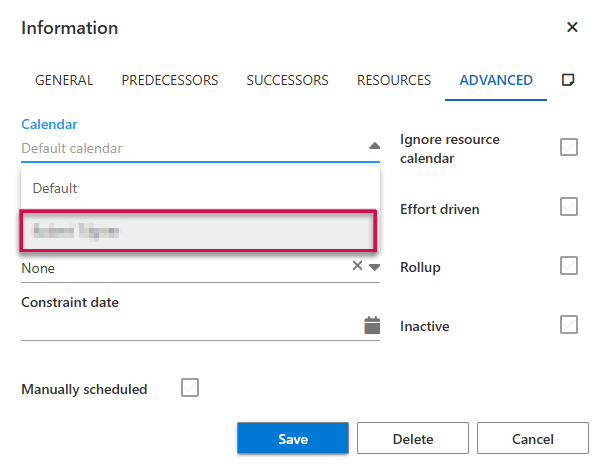Go to the RESOURCES tab

394,80
